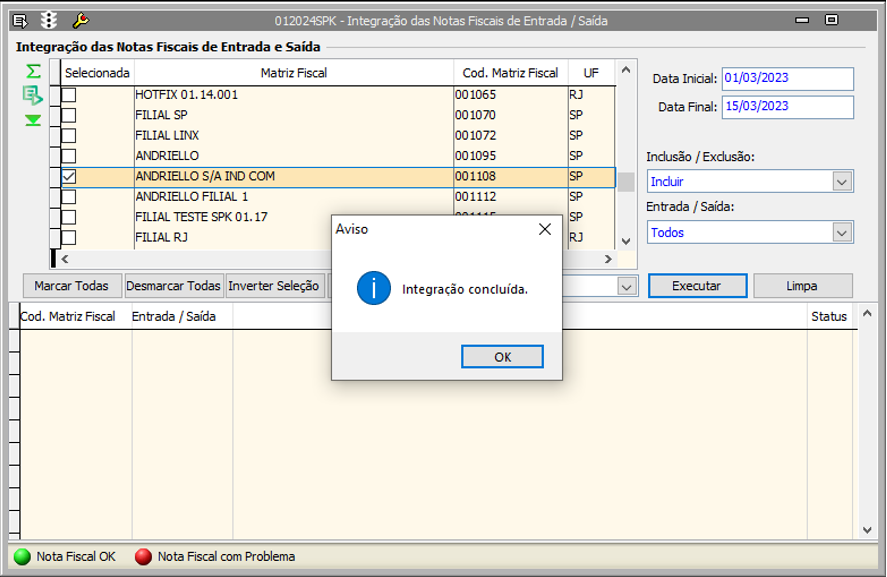The width and height of the screenshot is (887, 577).
Task: Click the green down-arrow icon
Action: click(x=33, y=120)
